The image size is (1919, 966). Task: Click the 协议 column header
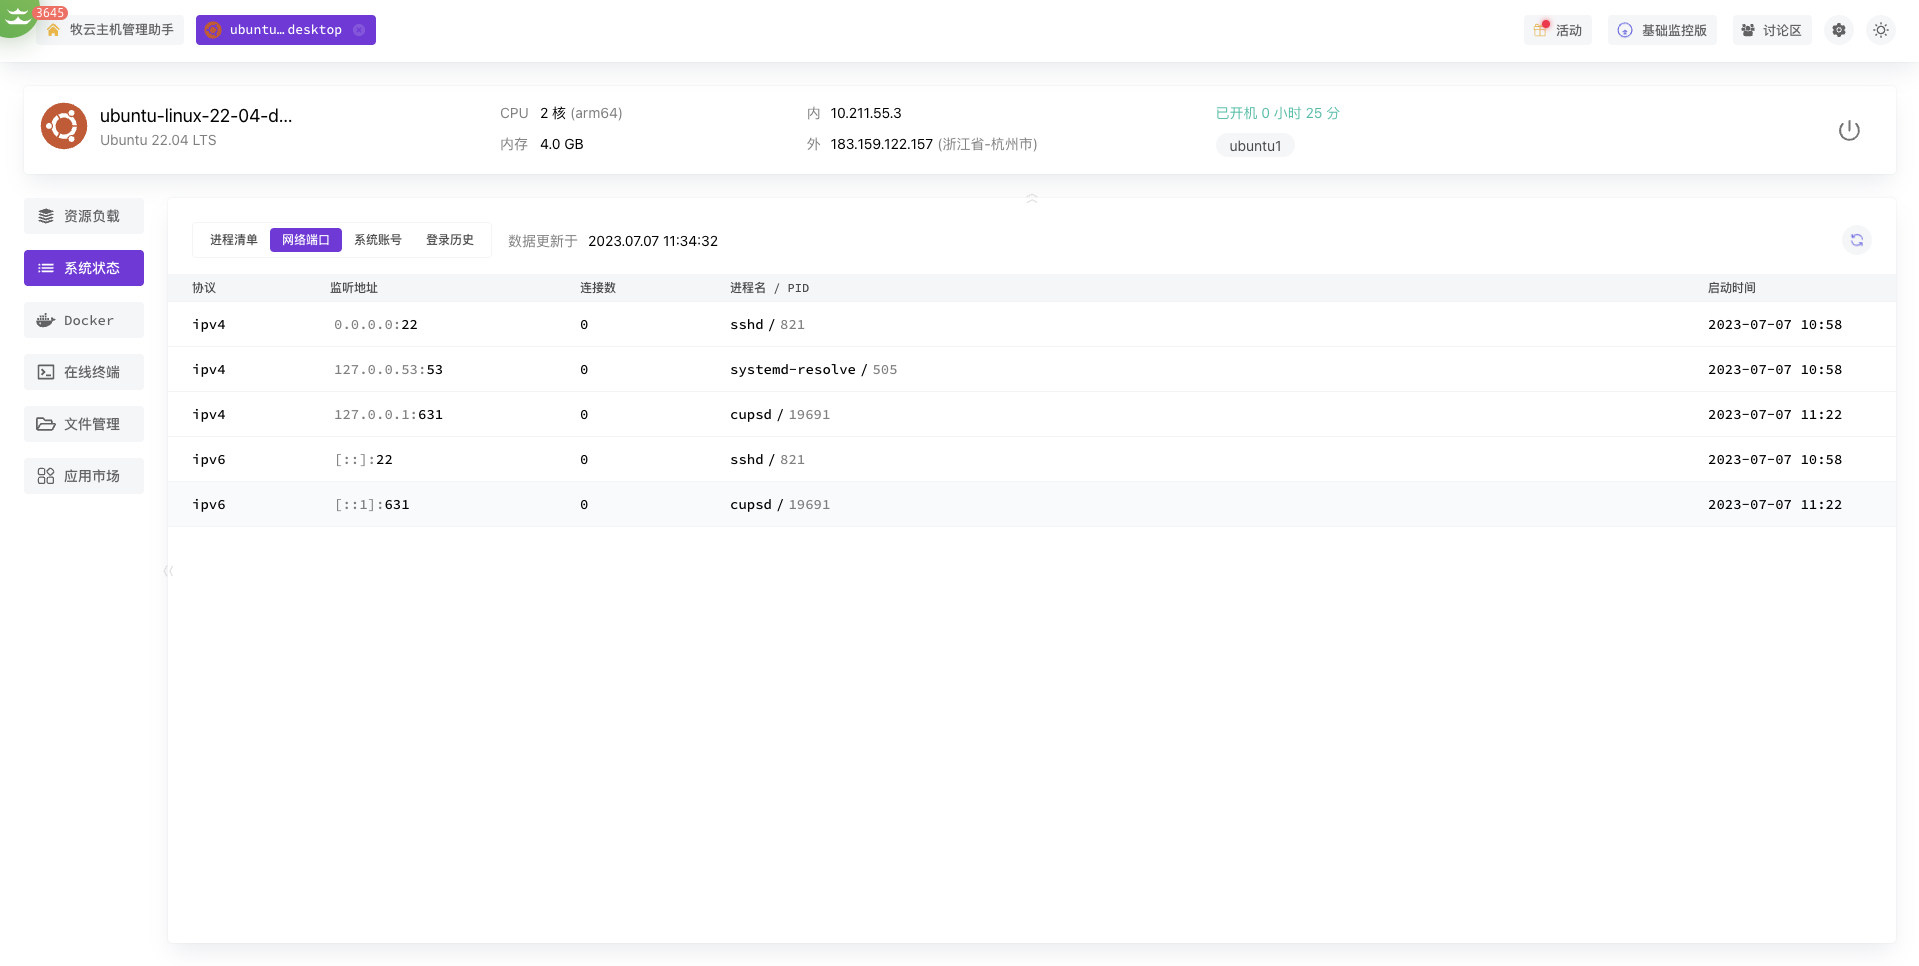tap(204, 288)
